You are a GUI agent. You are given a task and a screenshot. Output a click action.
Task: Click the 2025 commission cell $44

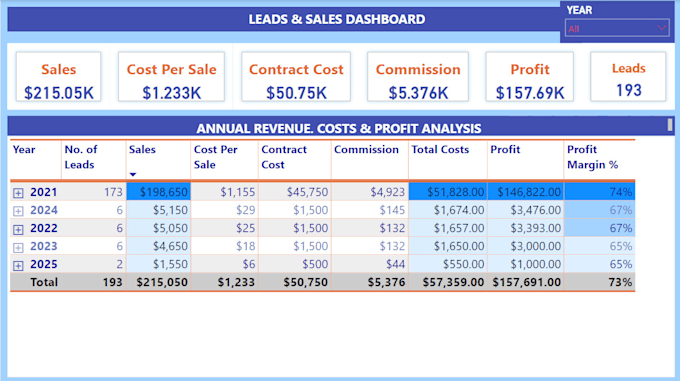[370, 264]
